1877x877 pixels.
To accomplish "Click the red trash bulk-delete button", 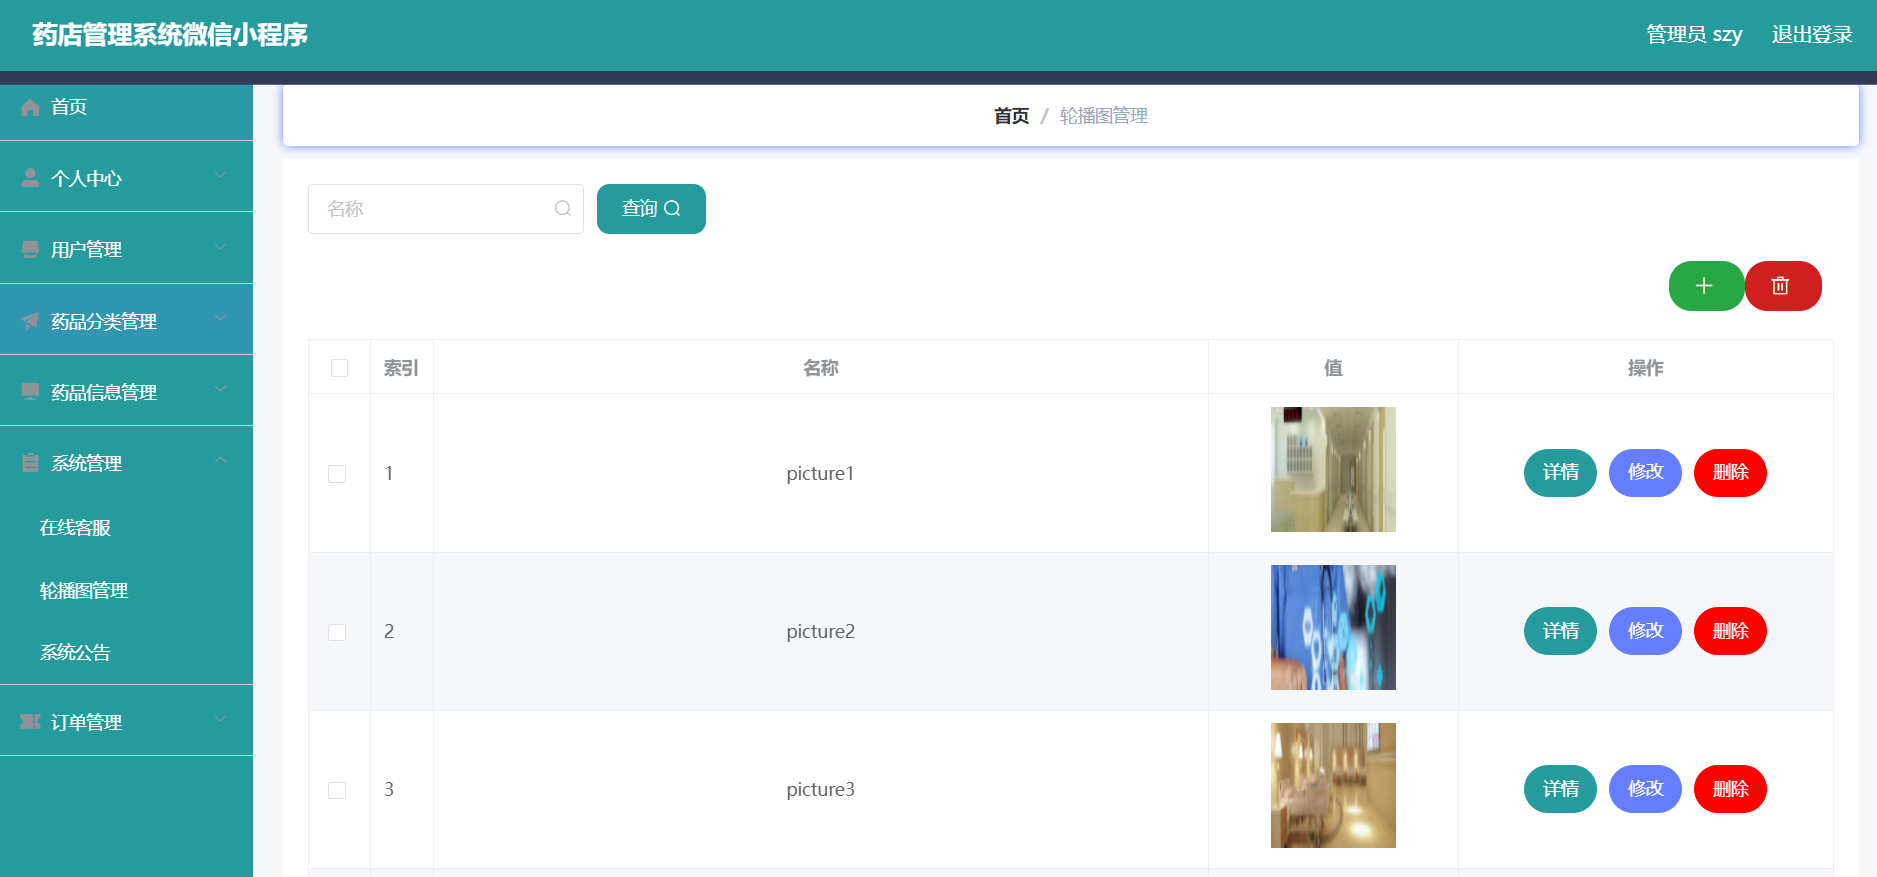I will 1781,286.
